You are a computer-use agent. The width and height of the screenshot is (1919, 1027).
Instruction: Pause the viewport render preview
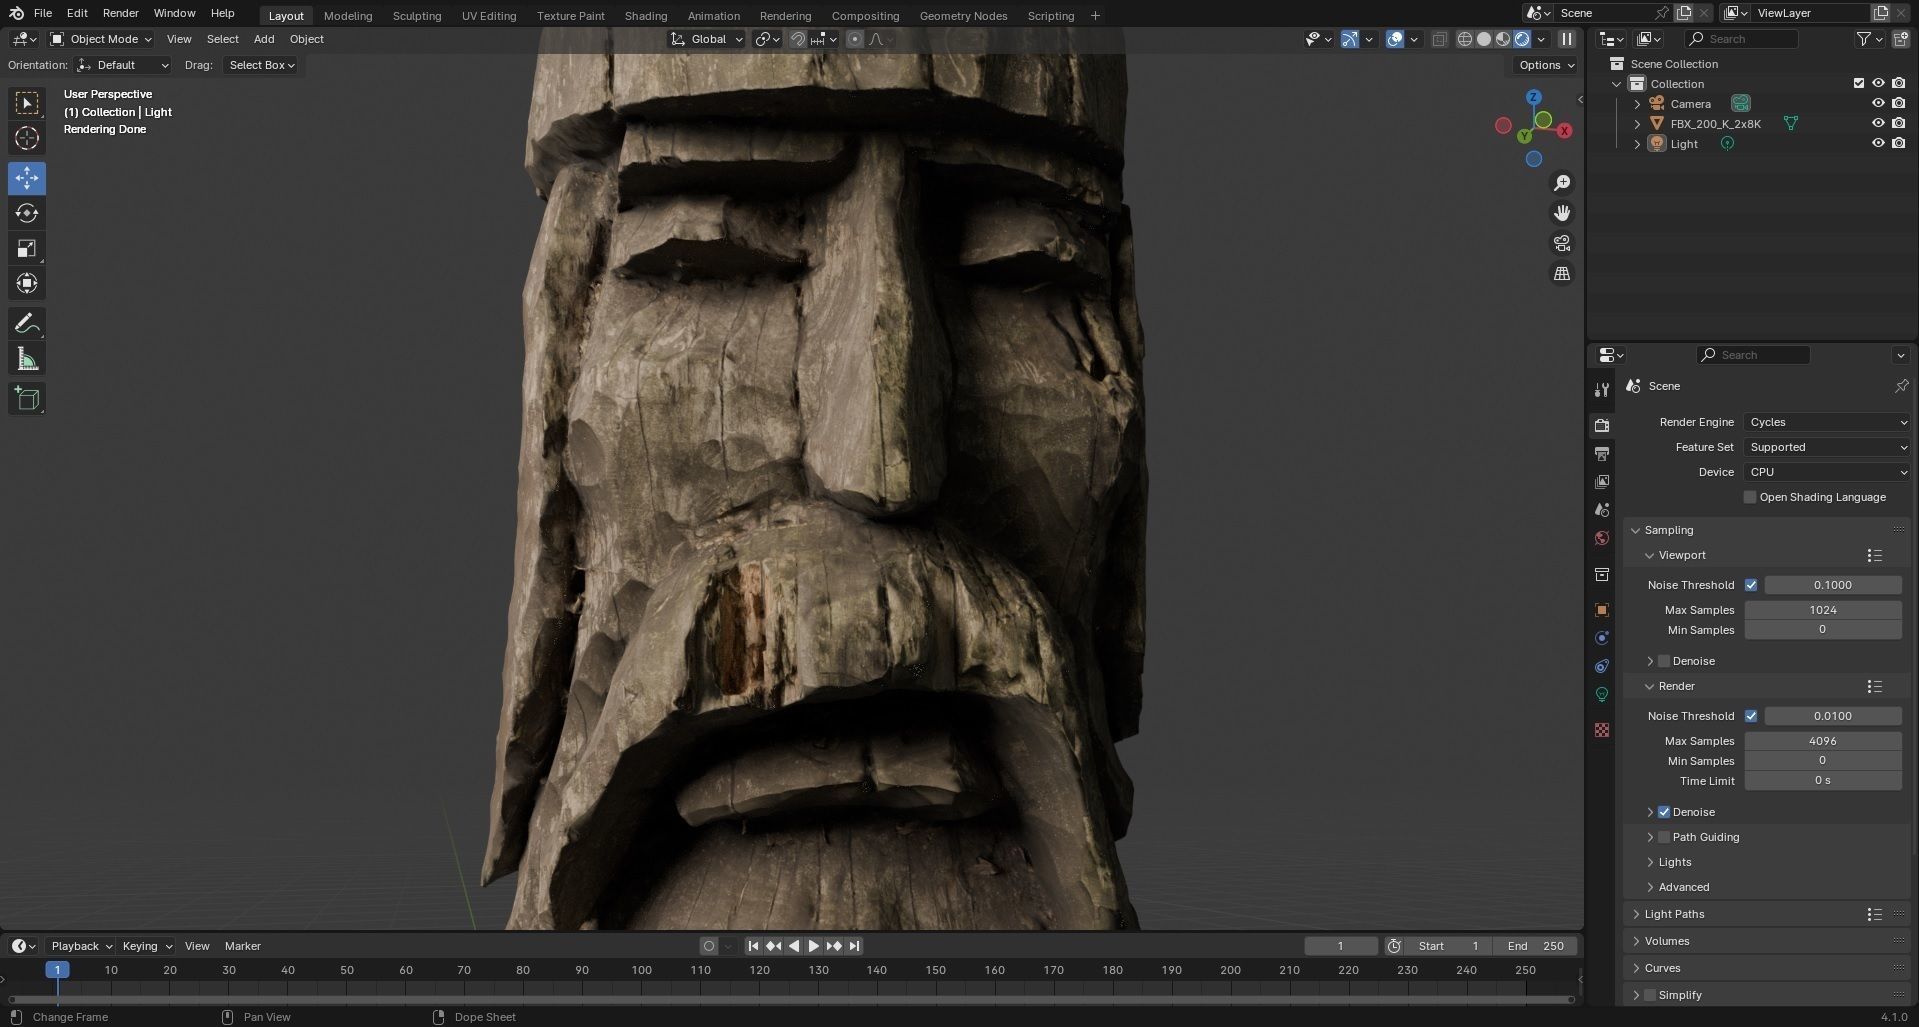click(1567, 39)
